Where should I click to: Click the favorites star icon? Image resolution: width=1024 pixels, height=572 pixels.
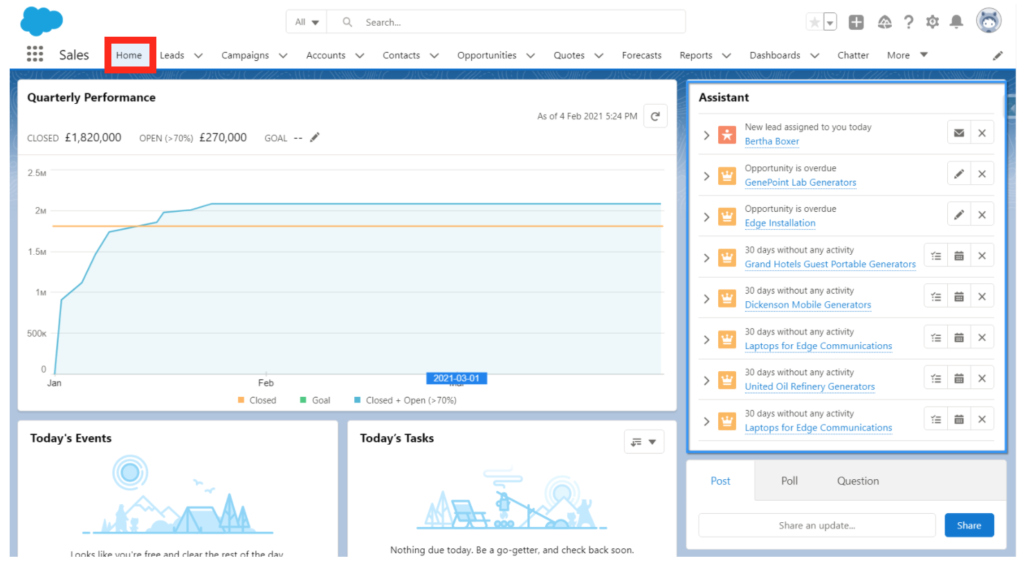pyautogui.click(x=814, y=22)
